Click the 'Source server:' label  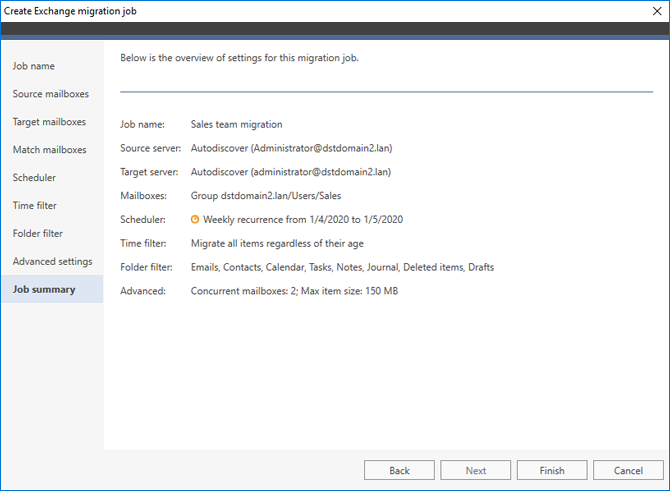[x=150, y=148]
